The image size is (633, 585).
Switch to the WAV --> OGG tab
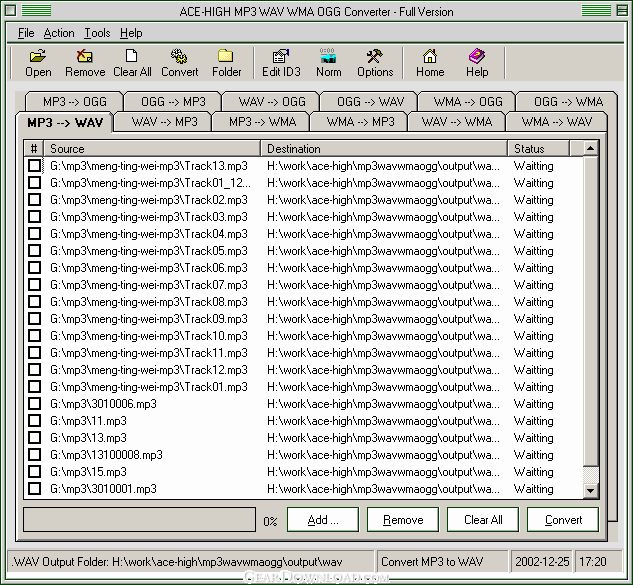(272, 101)
